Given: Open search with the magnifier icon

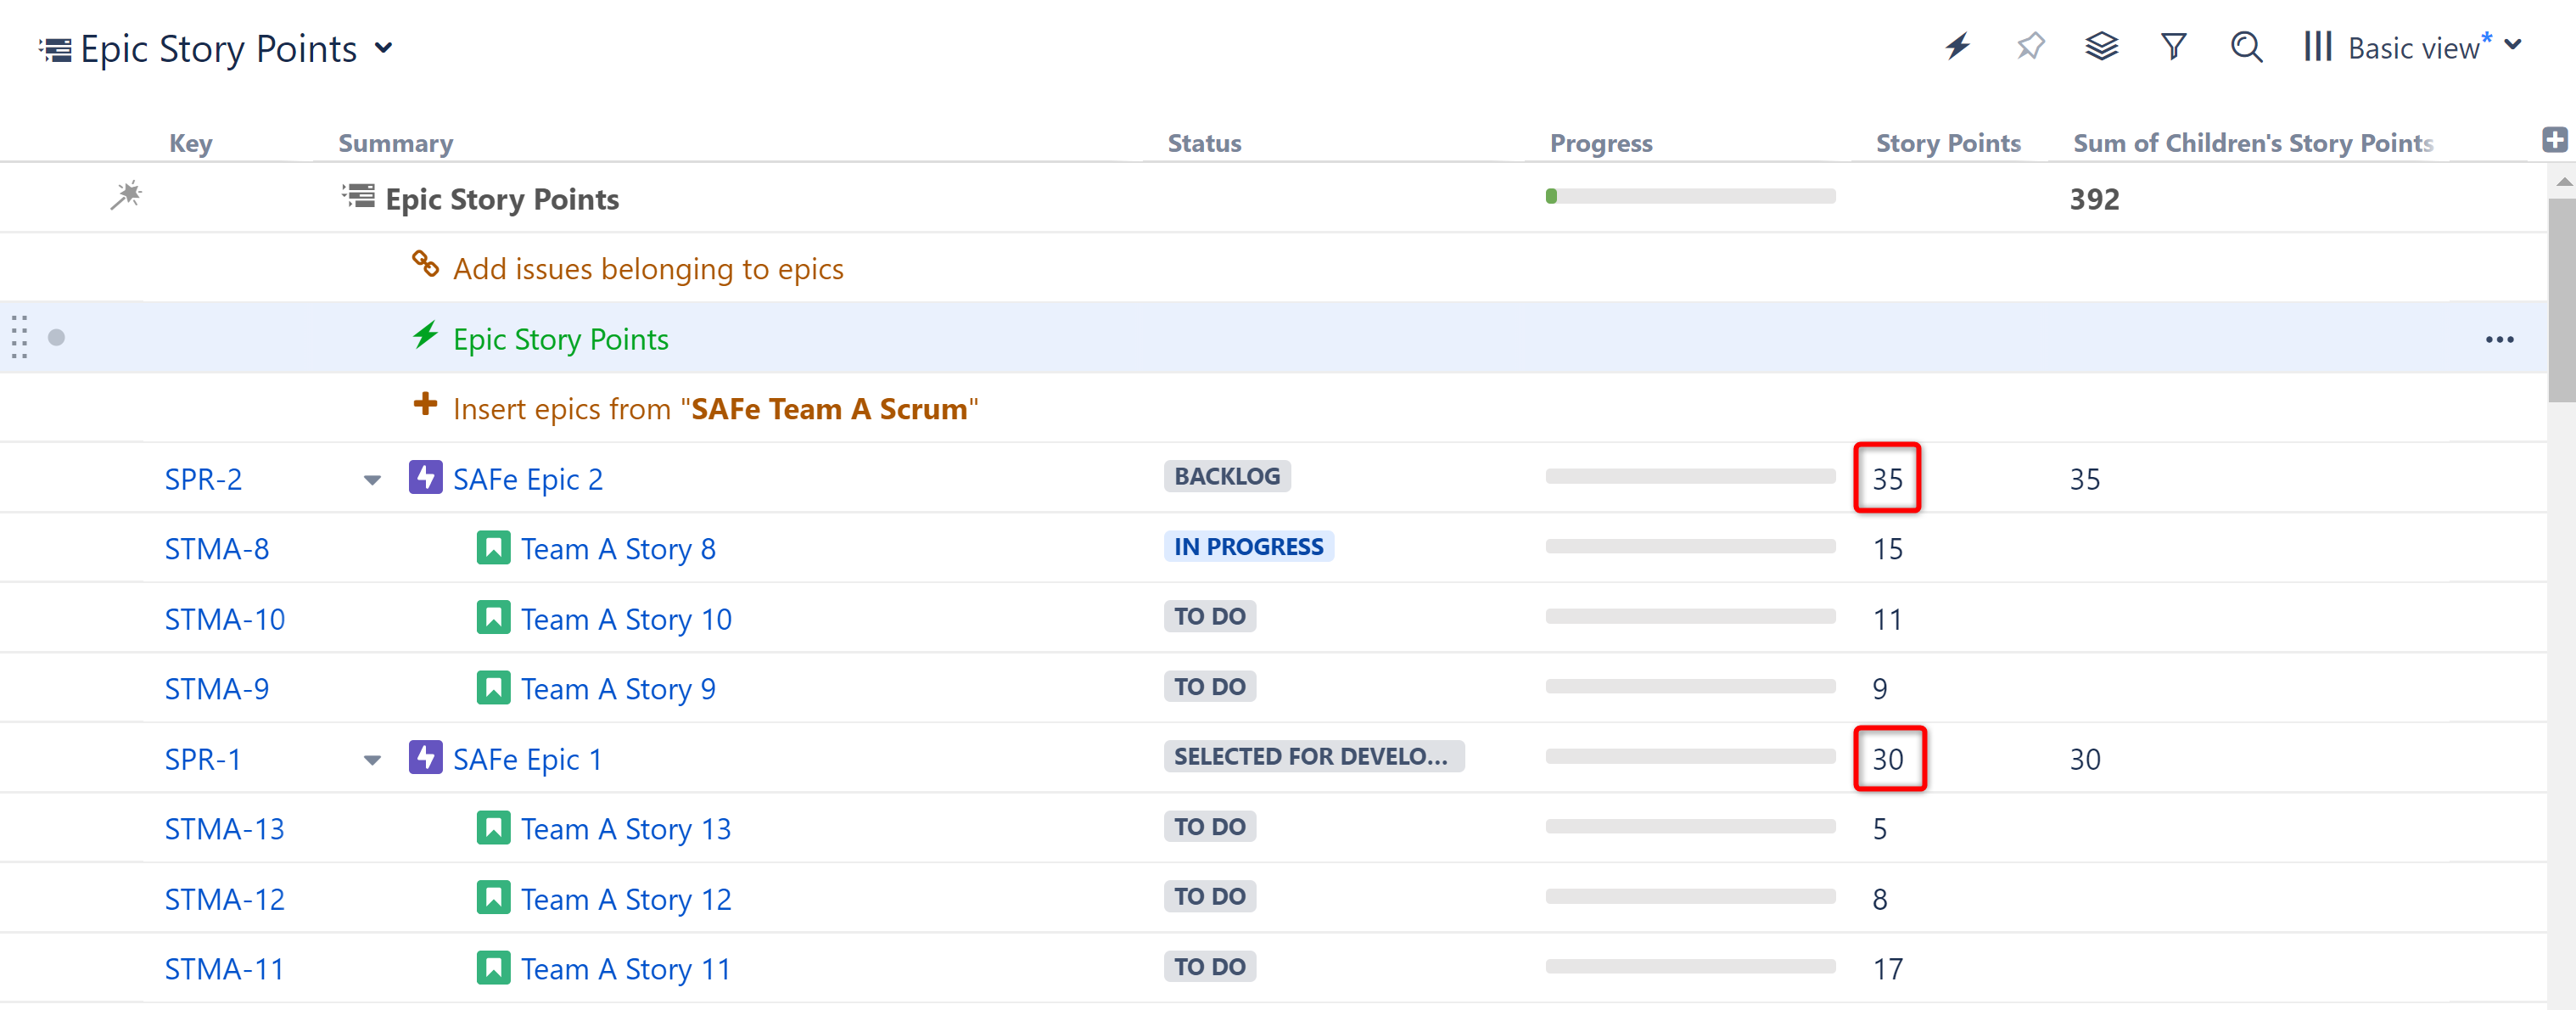Looking at the screenshot, I should [x=2246, y=46].
